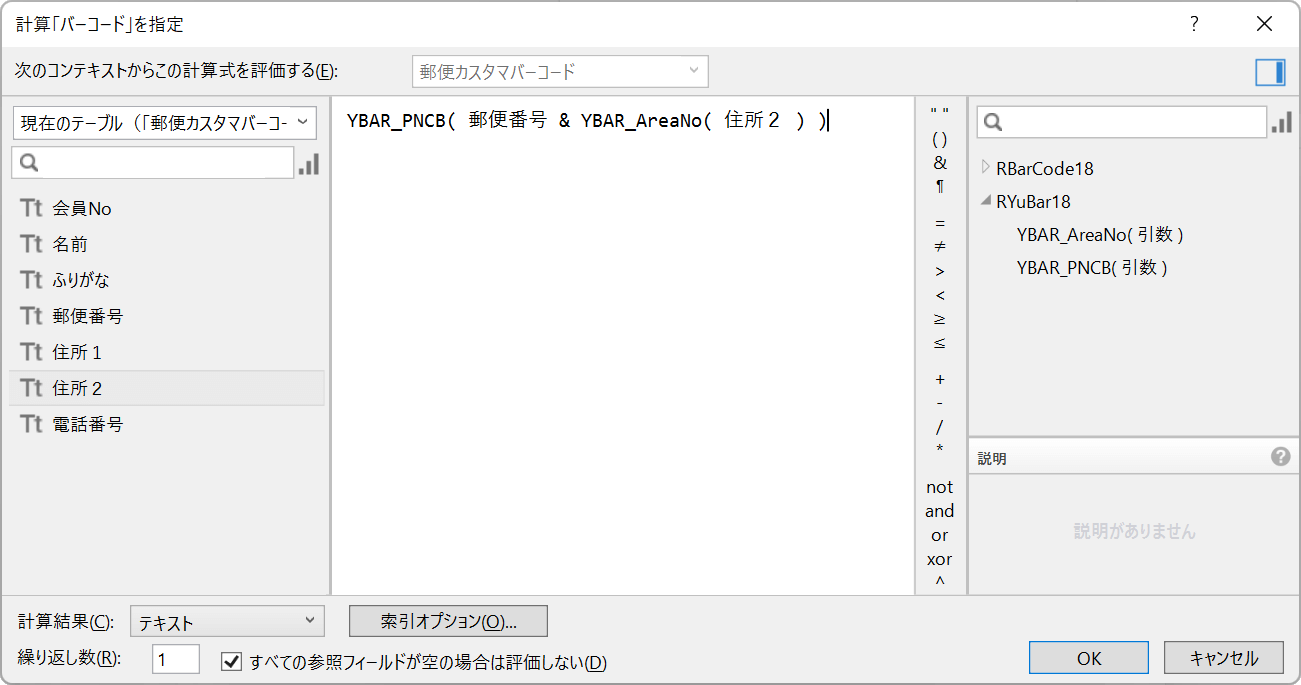Click the sort icon next to function search box
1301x685 pixels.
click(x=1282, y=121)
